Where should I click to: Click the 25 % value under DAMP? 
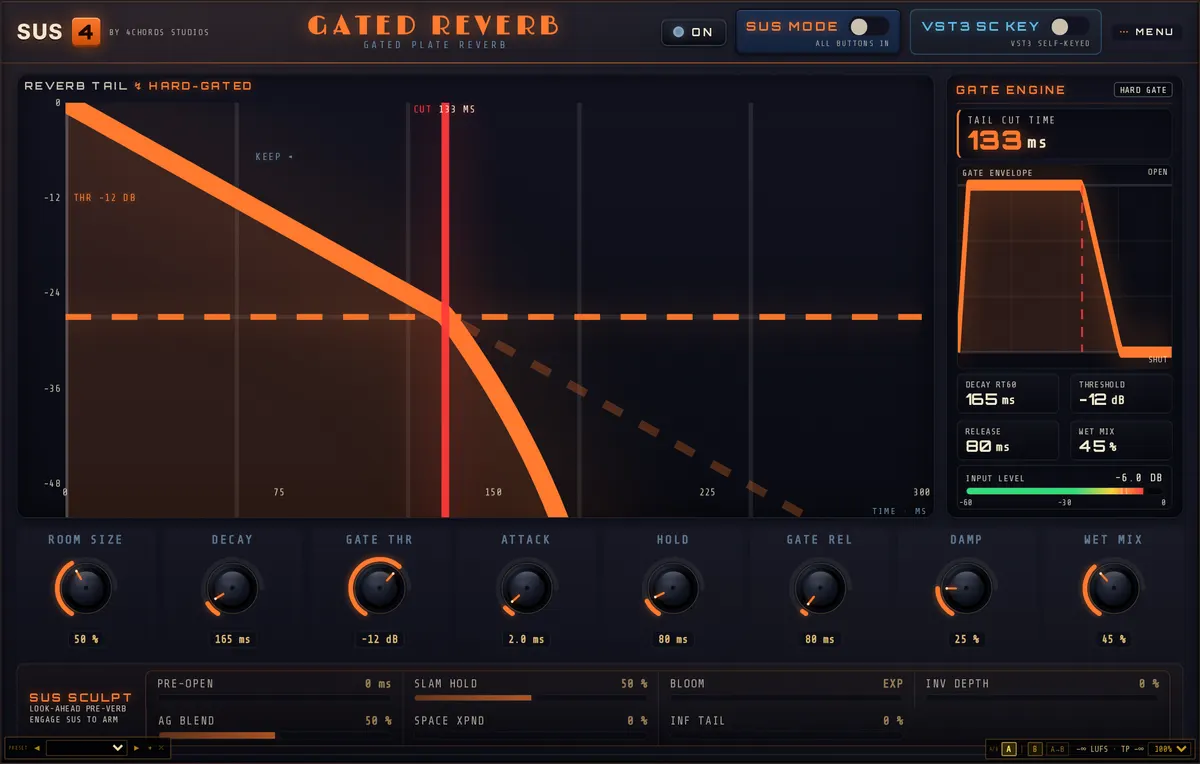[x=965, y=639]
